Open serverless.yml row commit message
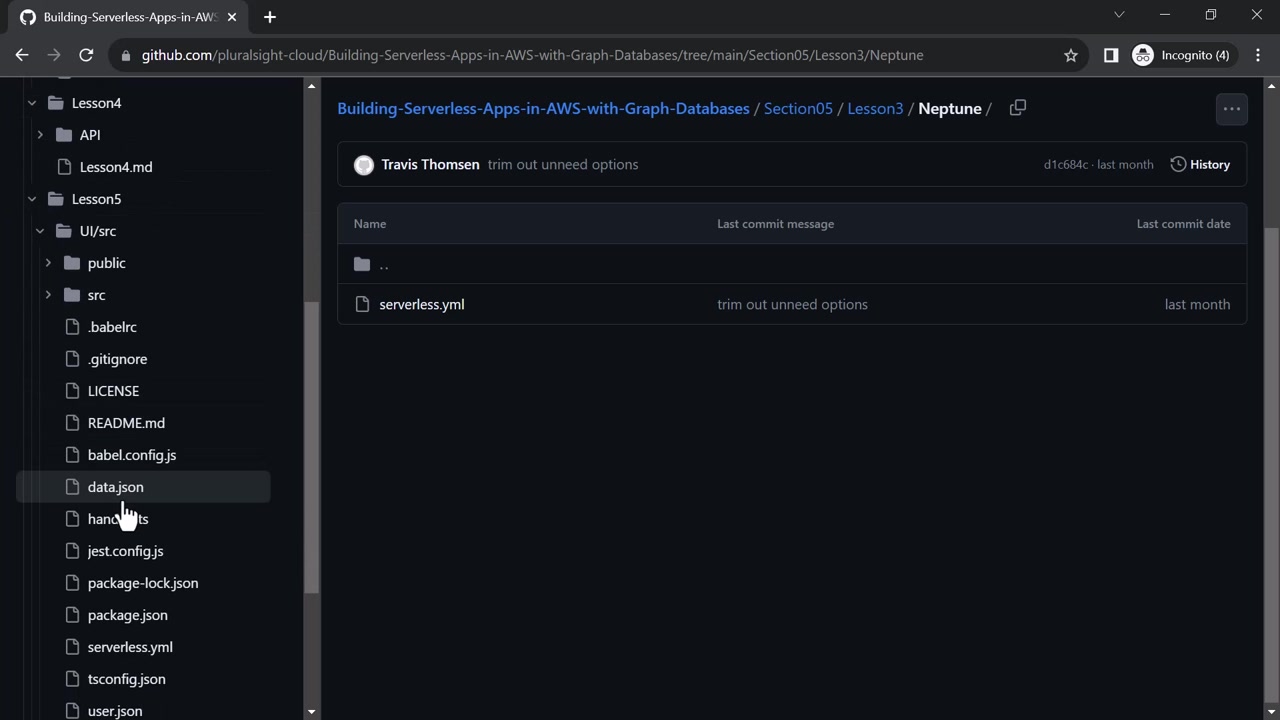 pyautogui.click(x=792, y=305)
